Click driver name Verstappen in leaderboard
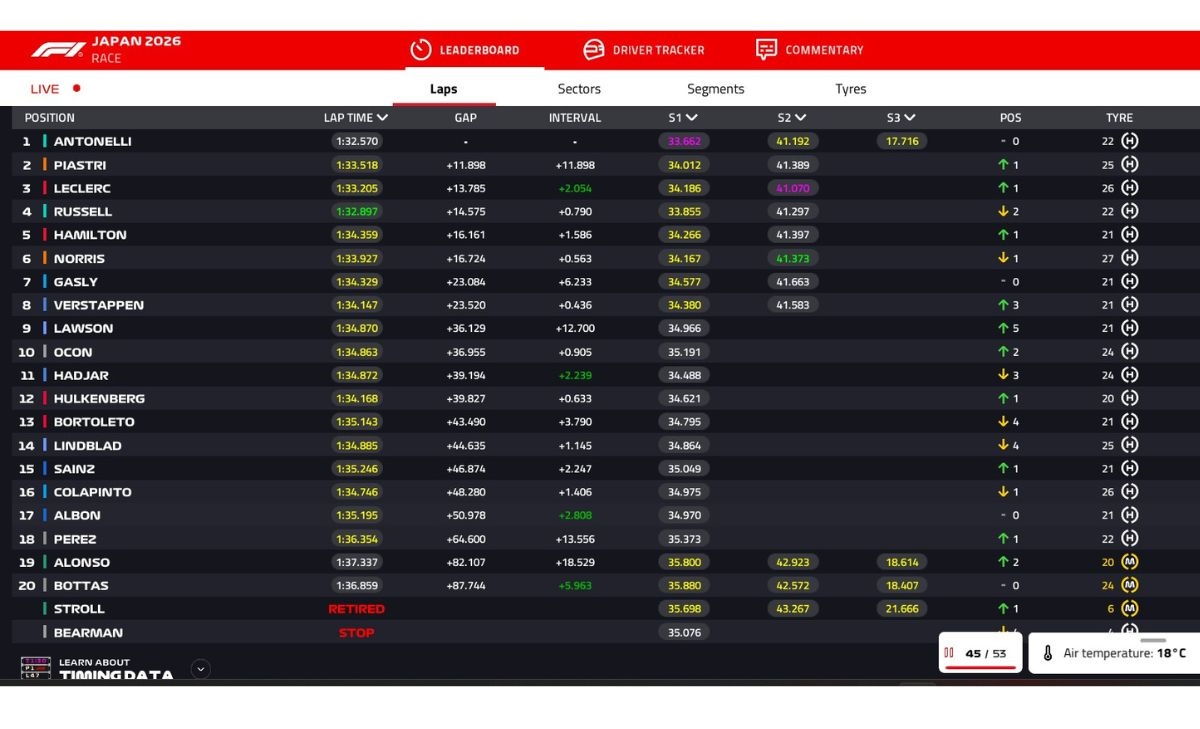This screenshot has height=729, width=1200. (x=98, y=305)
